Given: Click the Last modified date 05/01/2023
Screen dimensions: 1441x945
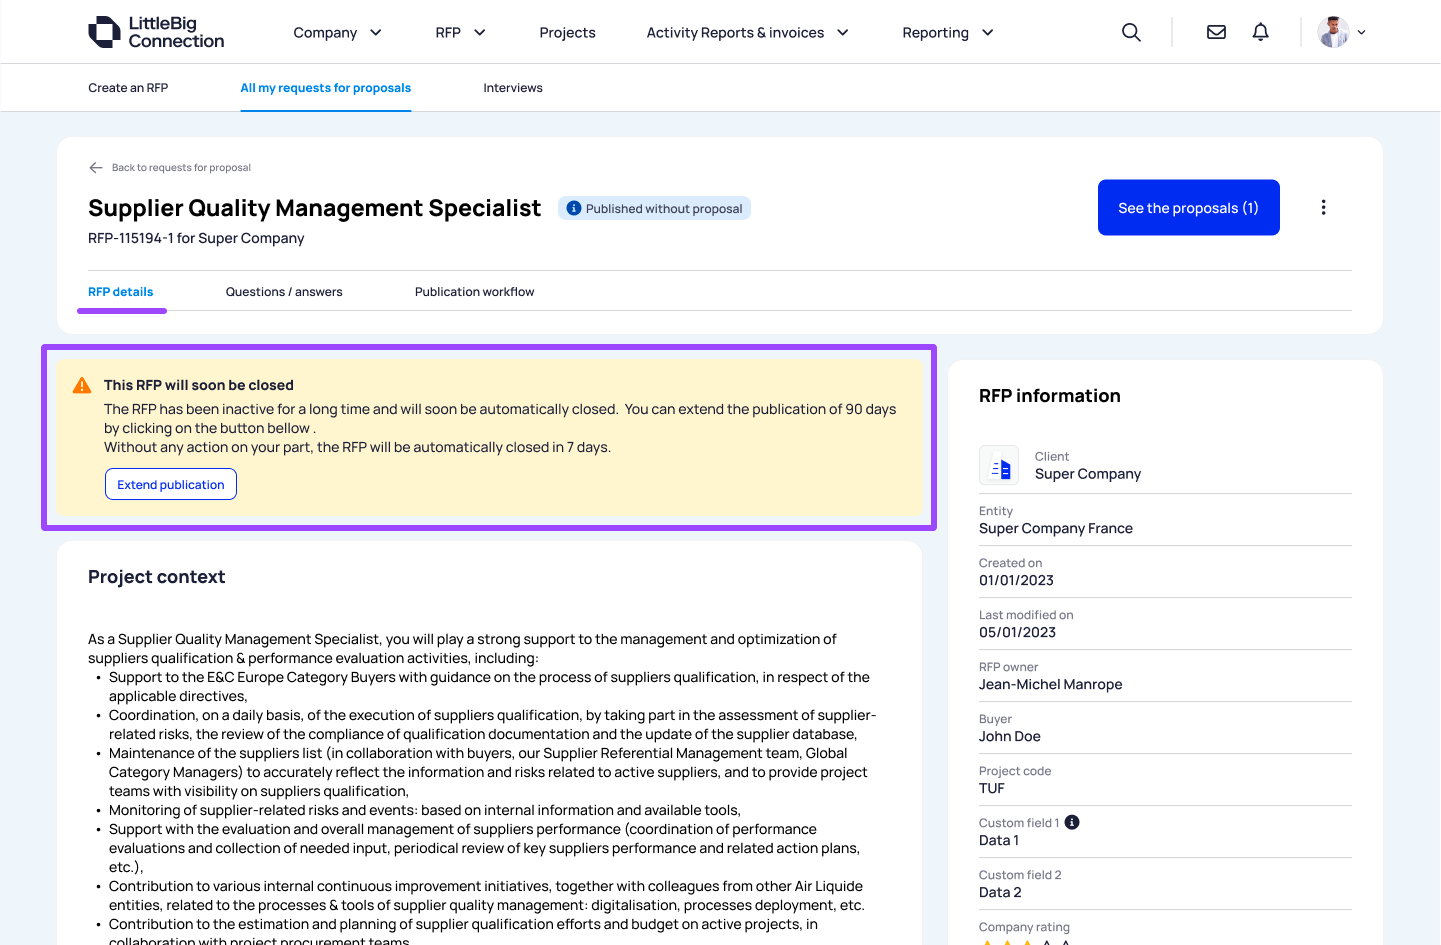Looking at the screenshot, I should pyautogui.click(x=1017, y=632).
